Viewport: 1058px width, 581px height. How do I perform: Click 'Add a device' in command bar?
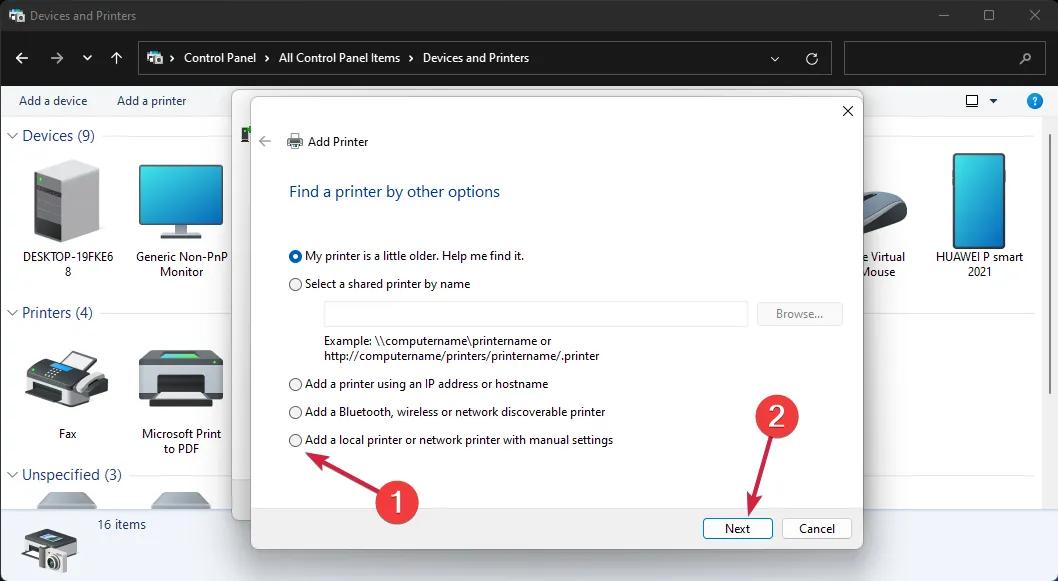point(53,101)
